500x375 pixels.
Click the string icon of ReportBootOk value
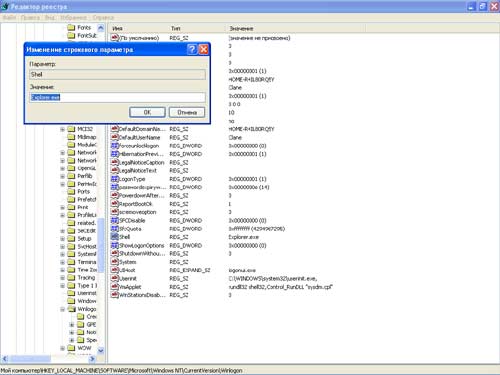point(115,204)
